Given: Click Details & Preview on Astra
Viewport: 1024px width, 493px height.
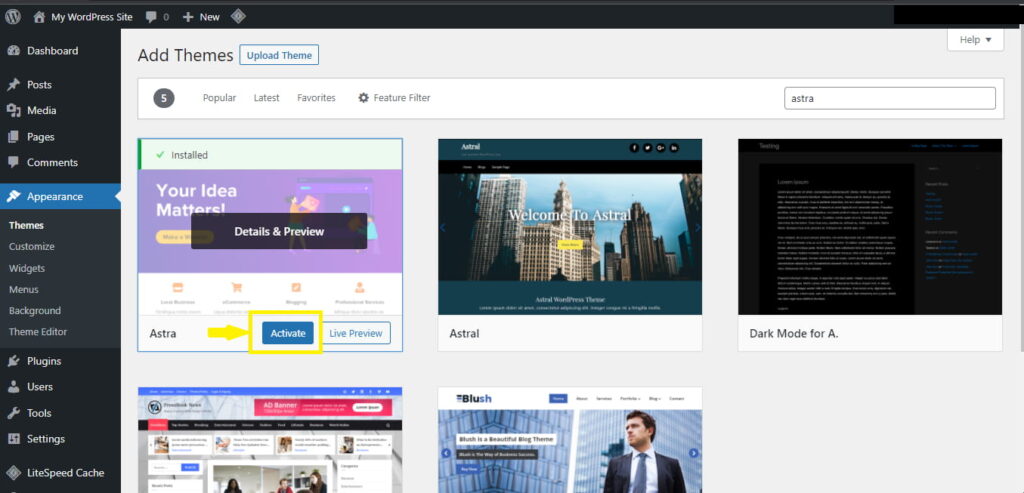Looking at the screenshot, I should [x=279, y=231].
